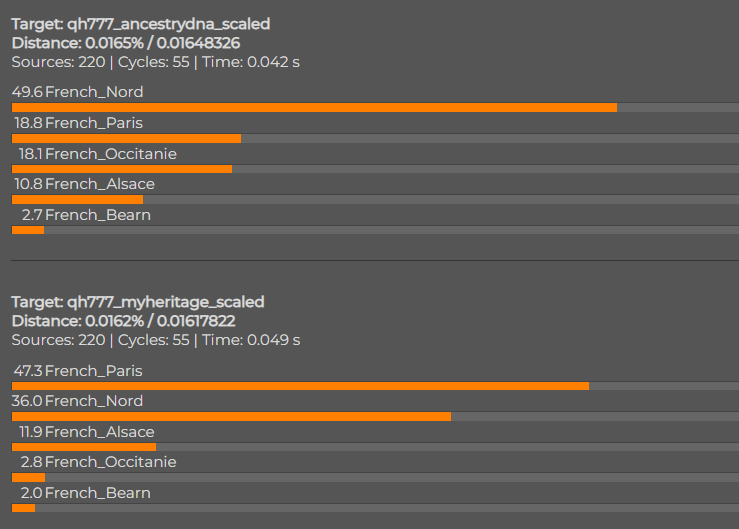Select the 18.1 French_Occitanie label

(x=98, y=154)
